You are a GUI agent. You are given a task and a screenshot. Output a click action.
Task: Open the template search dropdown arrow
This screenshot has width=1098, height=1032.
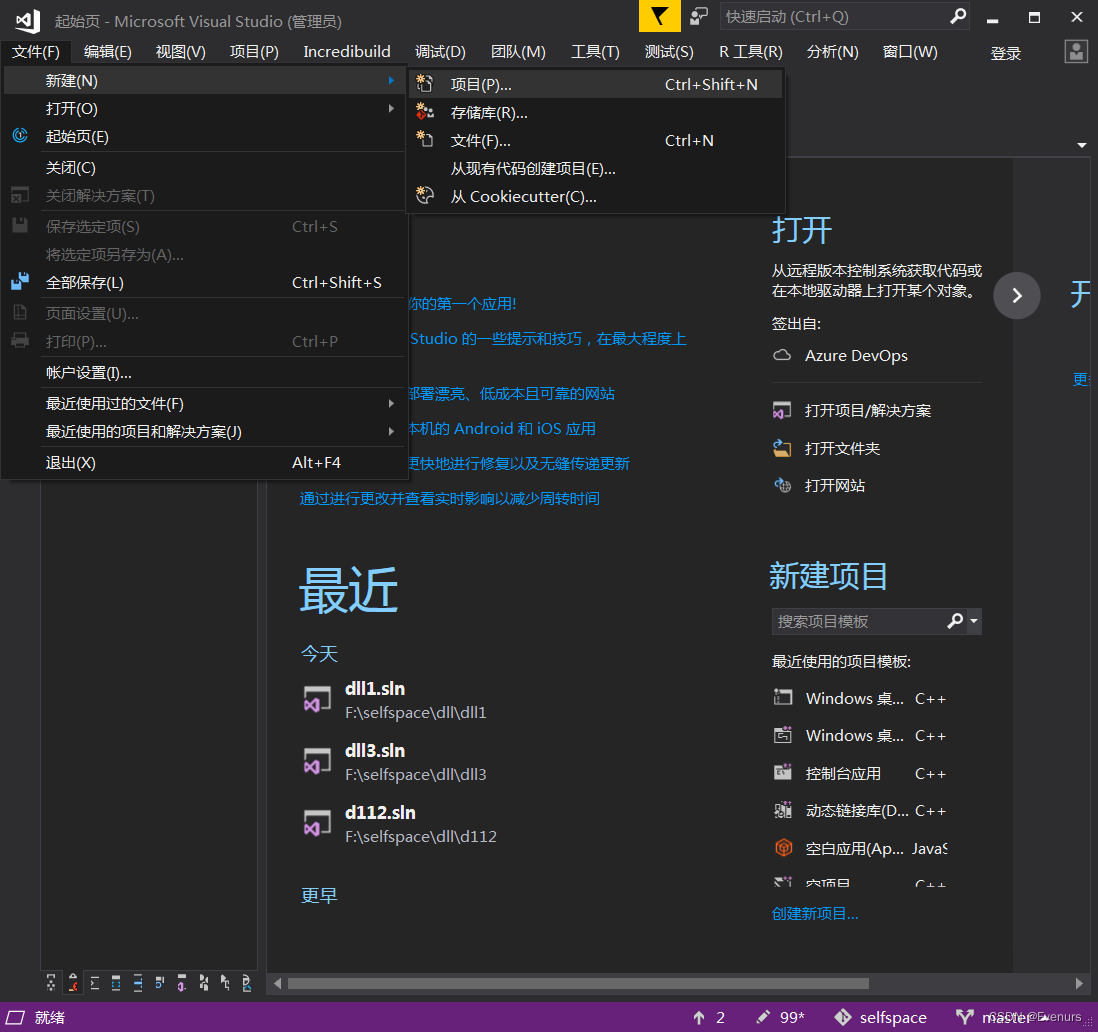[x=974, y=621]
